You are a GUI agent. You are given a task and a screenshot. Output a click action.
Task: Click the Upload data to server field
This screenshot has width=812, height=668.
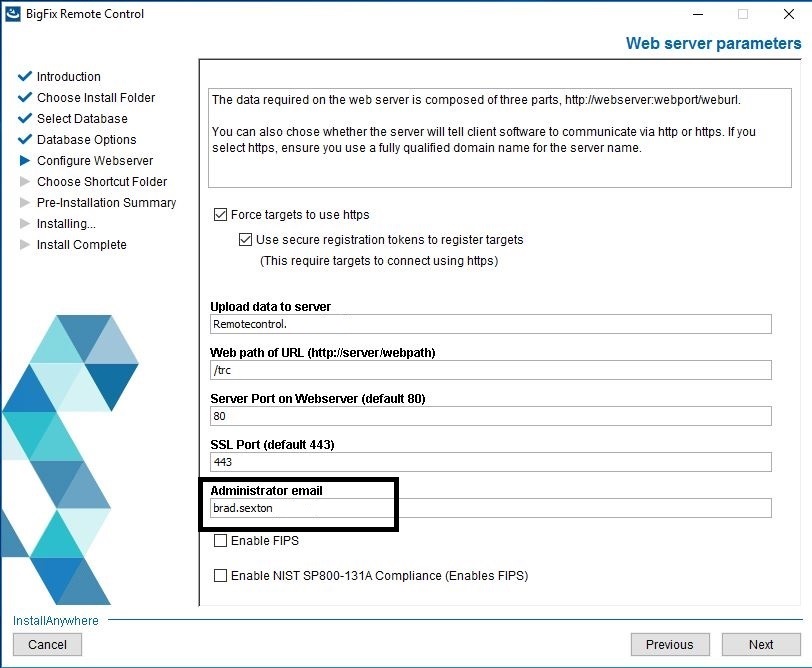coord(490,324)
